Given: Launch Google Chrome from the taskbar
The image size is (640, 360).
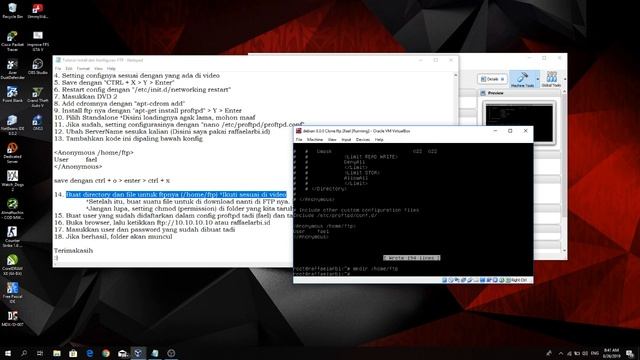Looking at the screenshot, I should [x=106, y=353].
